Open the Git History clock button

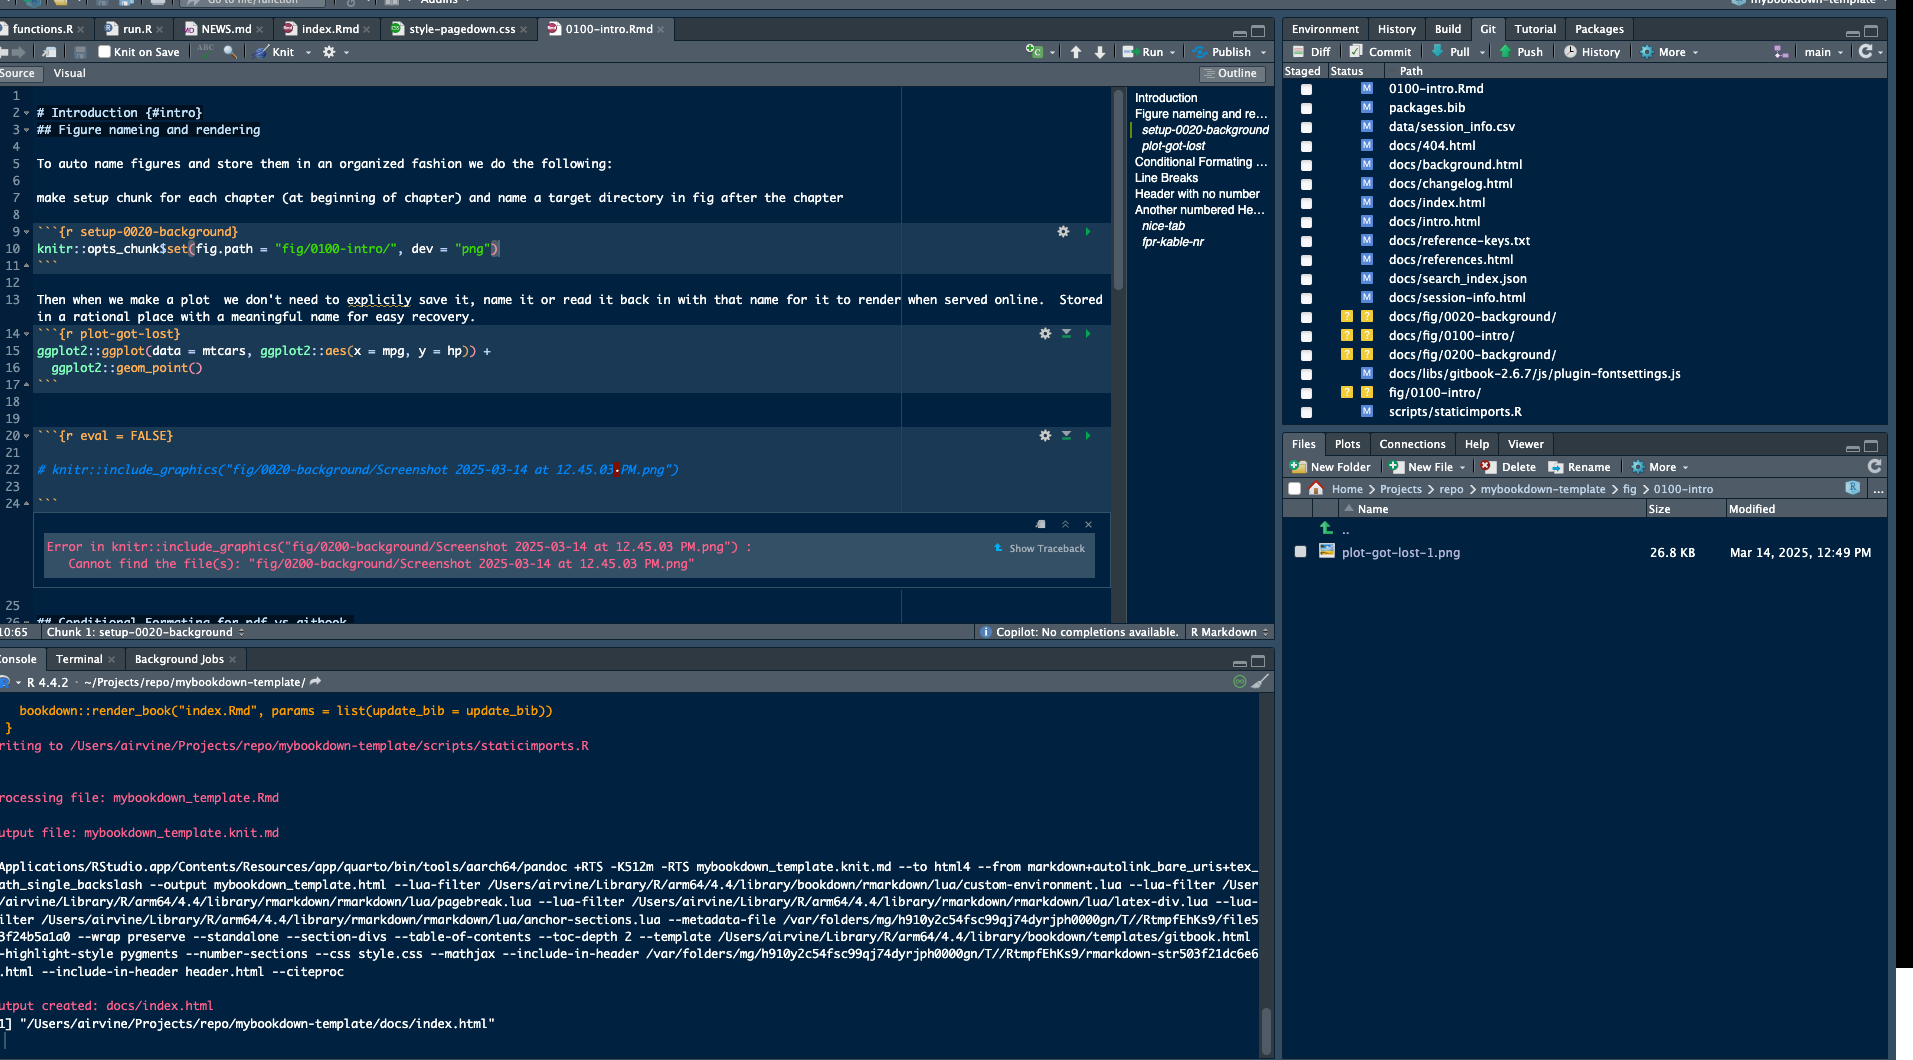(x=1591, y=52)
